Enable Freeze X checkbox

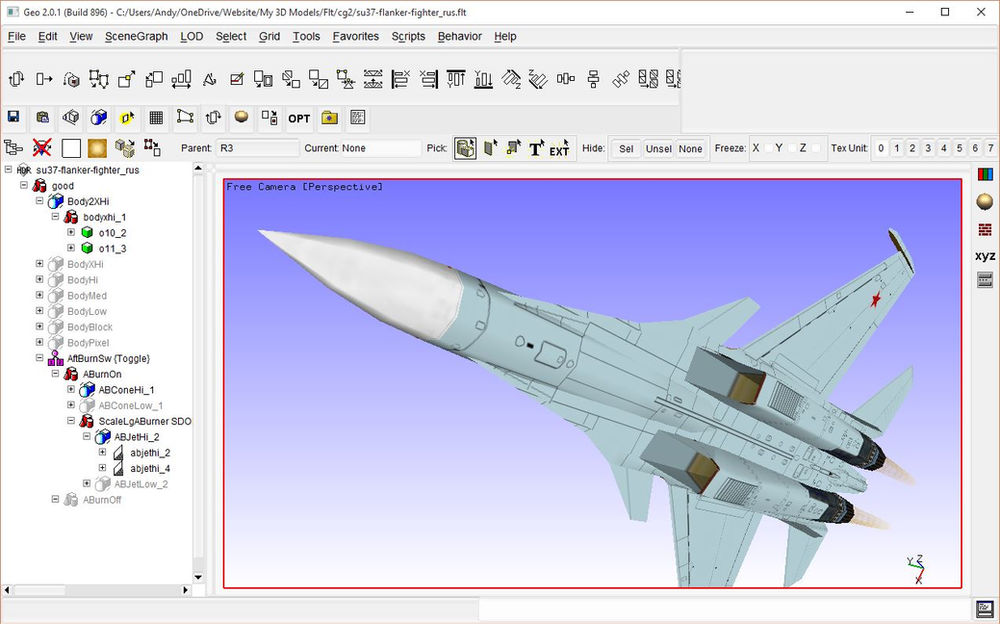[769, 148]
